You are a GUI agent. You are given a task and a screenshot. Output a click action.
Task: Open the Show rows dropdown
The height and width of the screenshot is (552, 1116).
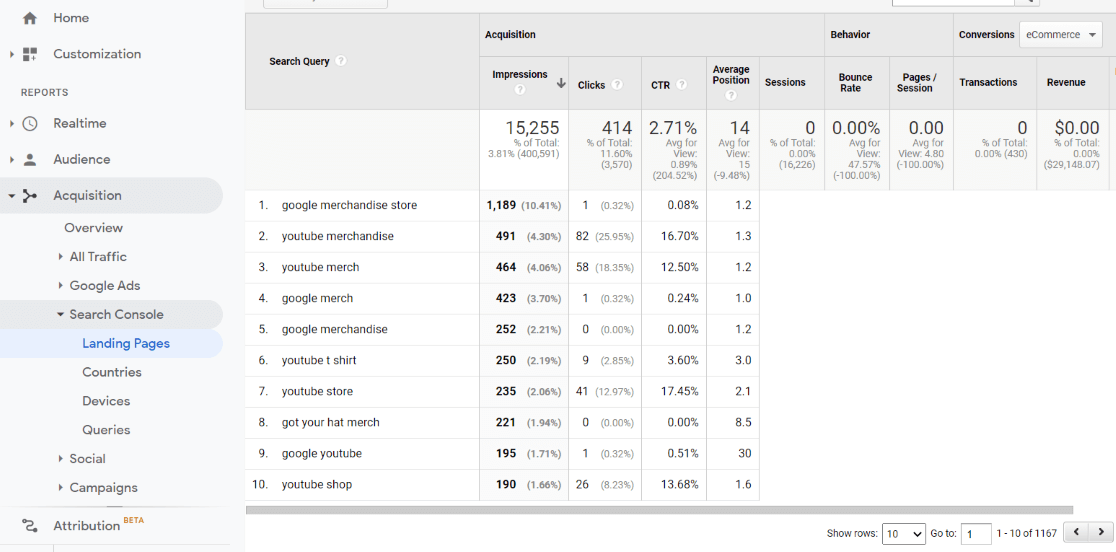pos(904,533)
